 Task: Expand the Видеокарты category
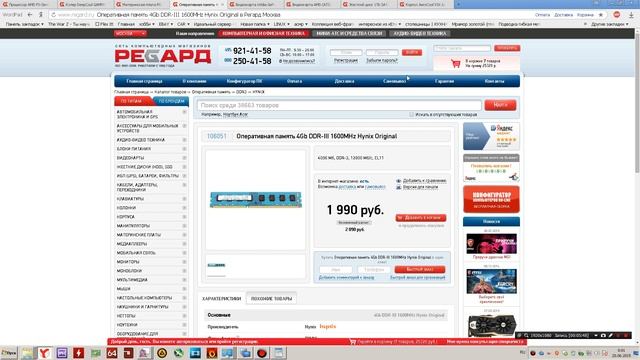click(184, 158)
